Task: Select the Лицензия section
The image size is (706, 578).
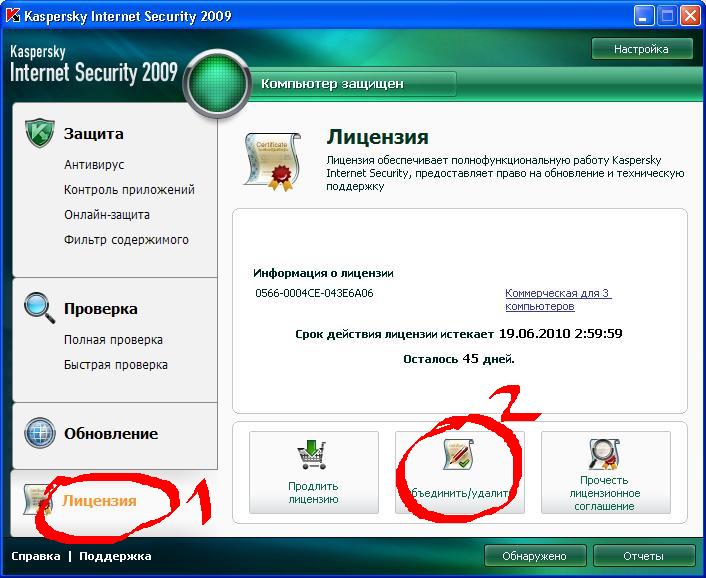Action: click(99, 501)
